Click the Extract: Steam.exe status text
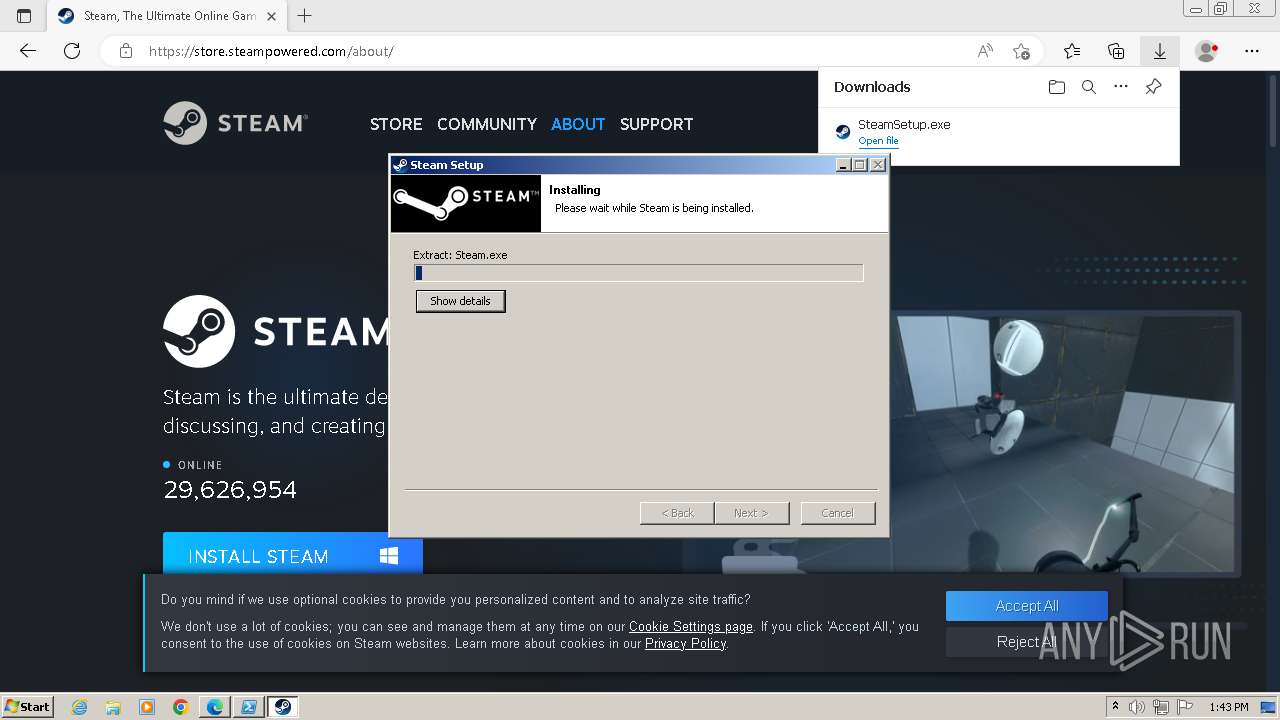Image resolution: width=1280 pixels, height=720 pixels. (460, 255)
